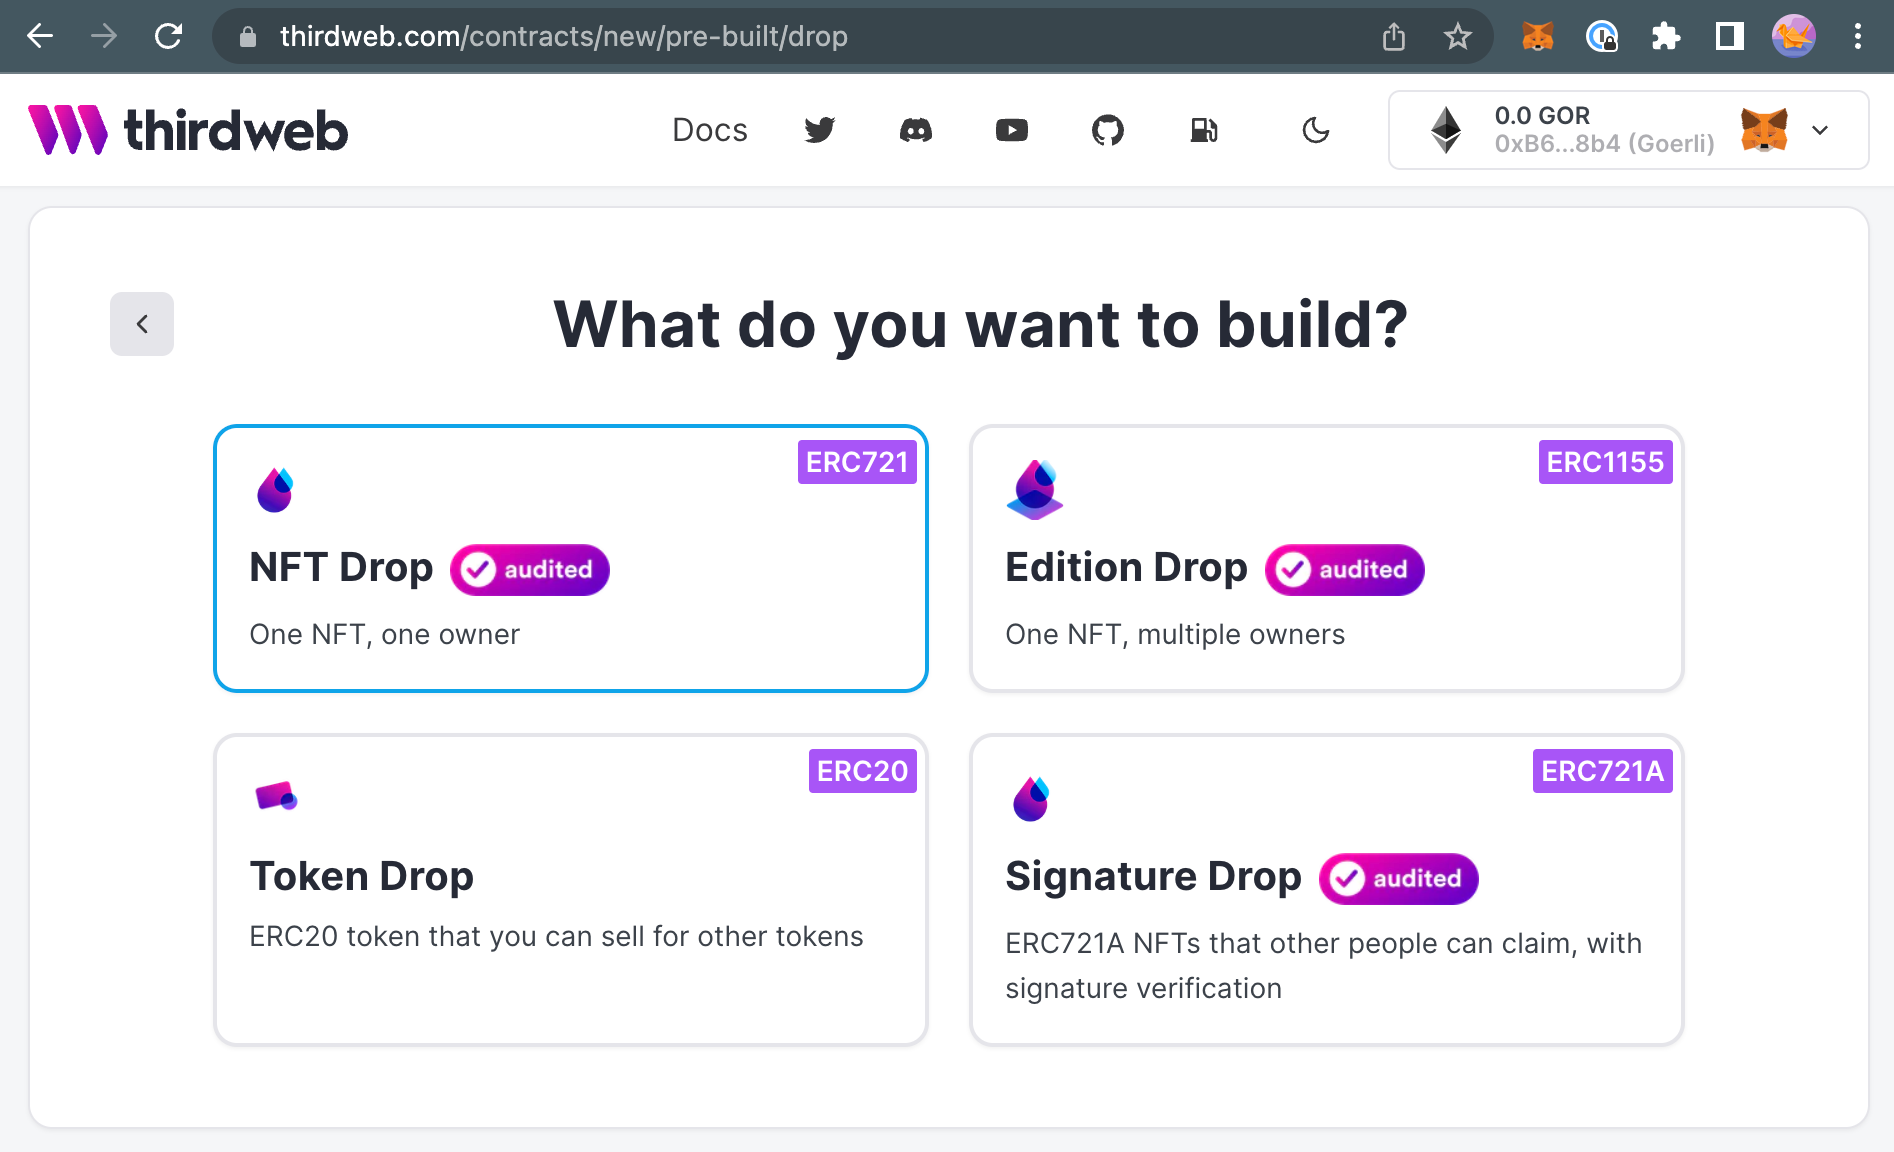Open the Chrome extensions puzzle menu
Viewport: 1894px width, 1152px height.
(1666, 36)
